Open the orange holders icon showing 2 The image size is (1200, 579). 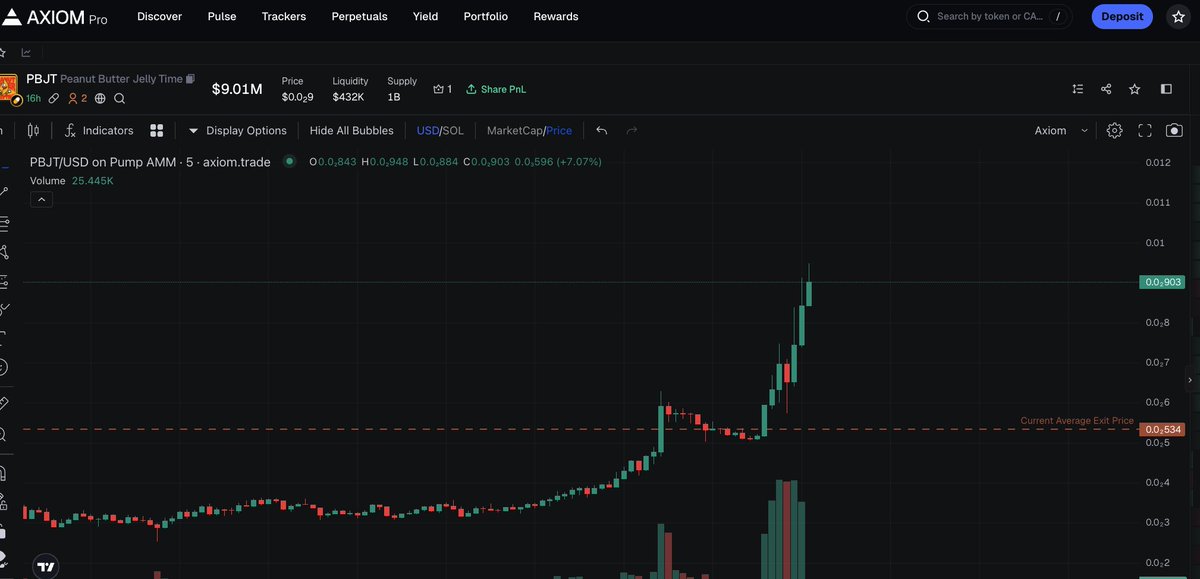click(x=77, y=98)
